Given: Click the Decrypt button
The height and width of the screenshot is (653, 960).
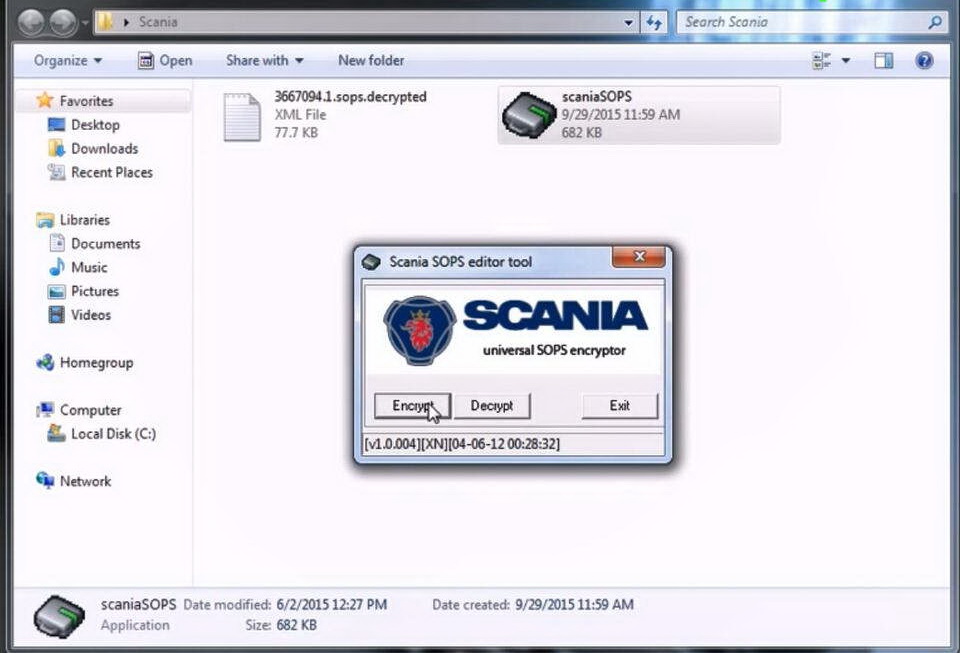Looking at the screenshot, I should [x=492, y=406].
